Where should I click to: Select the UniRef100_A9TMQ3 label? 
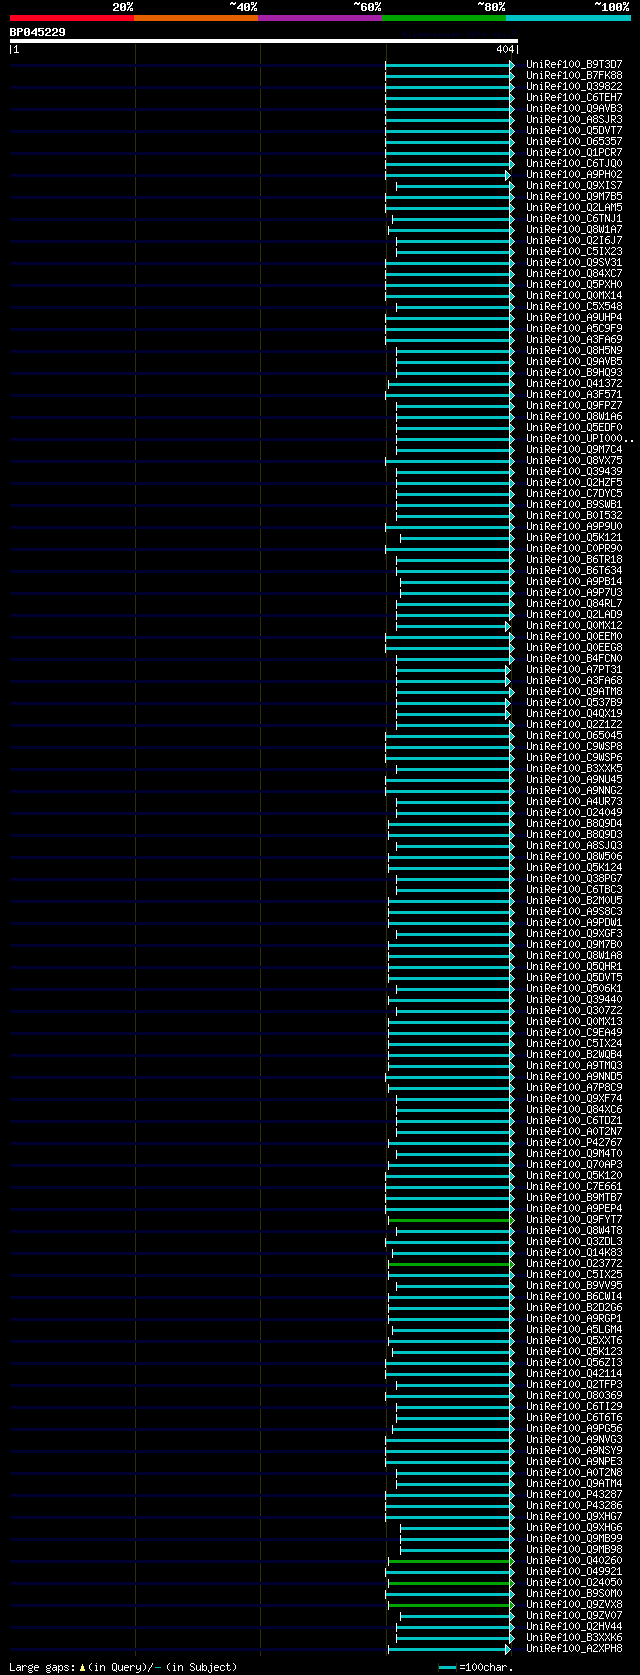pyautogui.click(x=574, y=1065)
